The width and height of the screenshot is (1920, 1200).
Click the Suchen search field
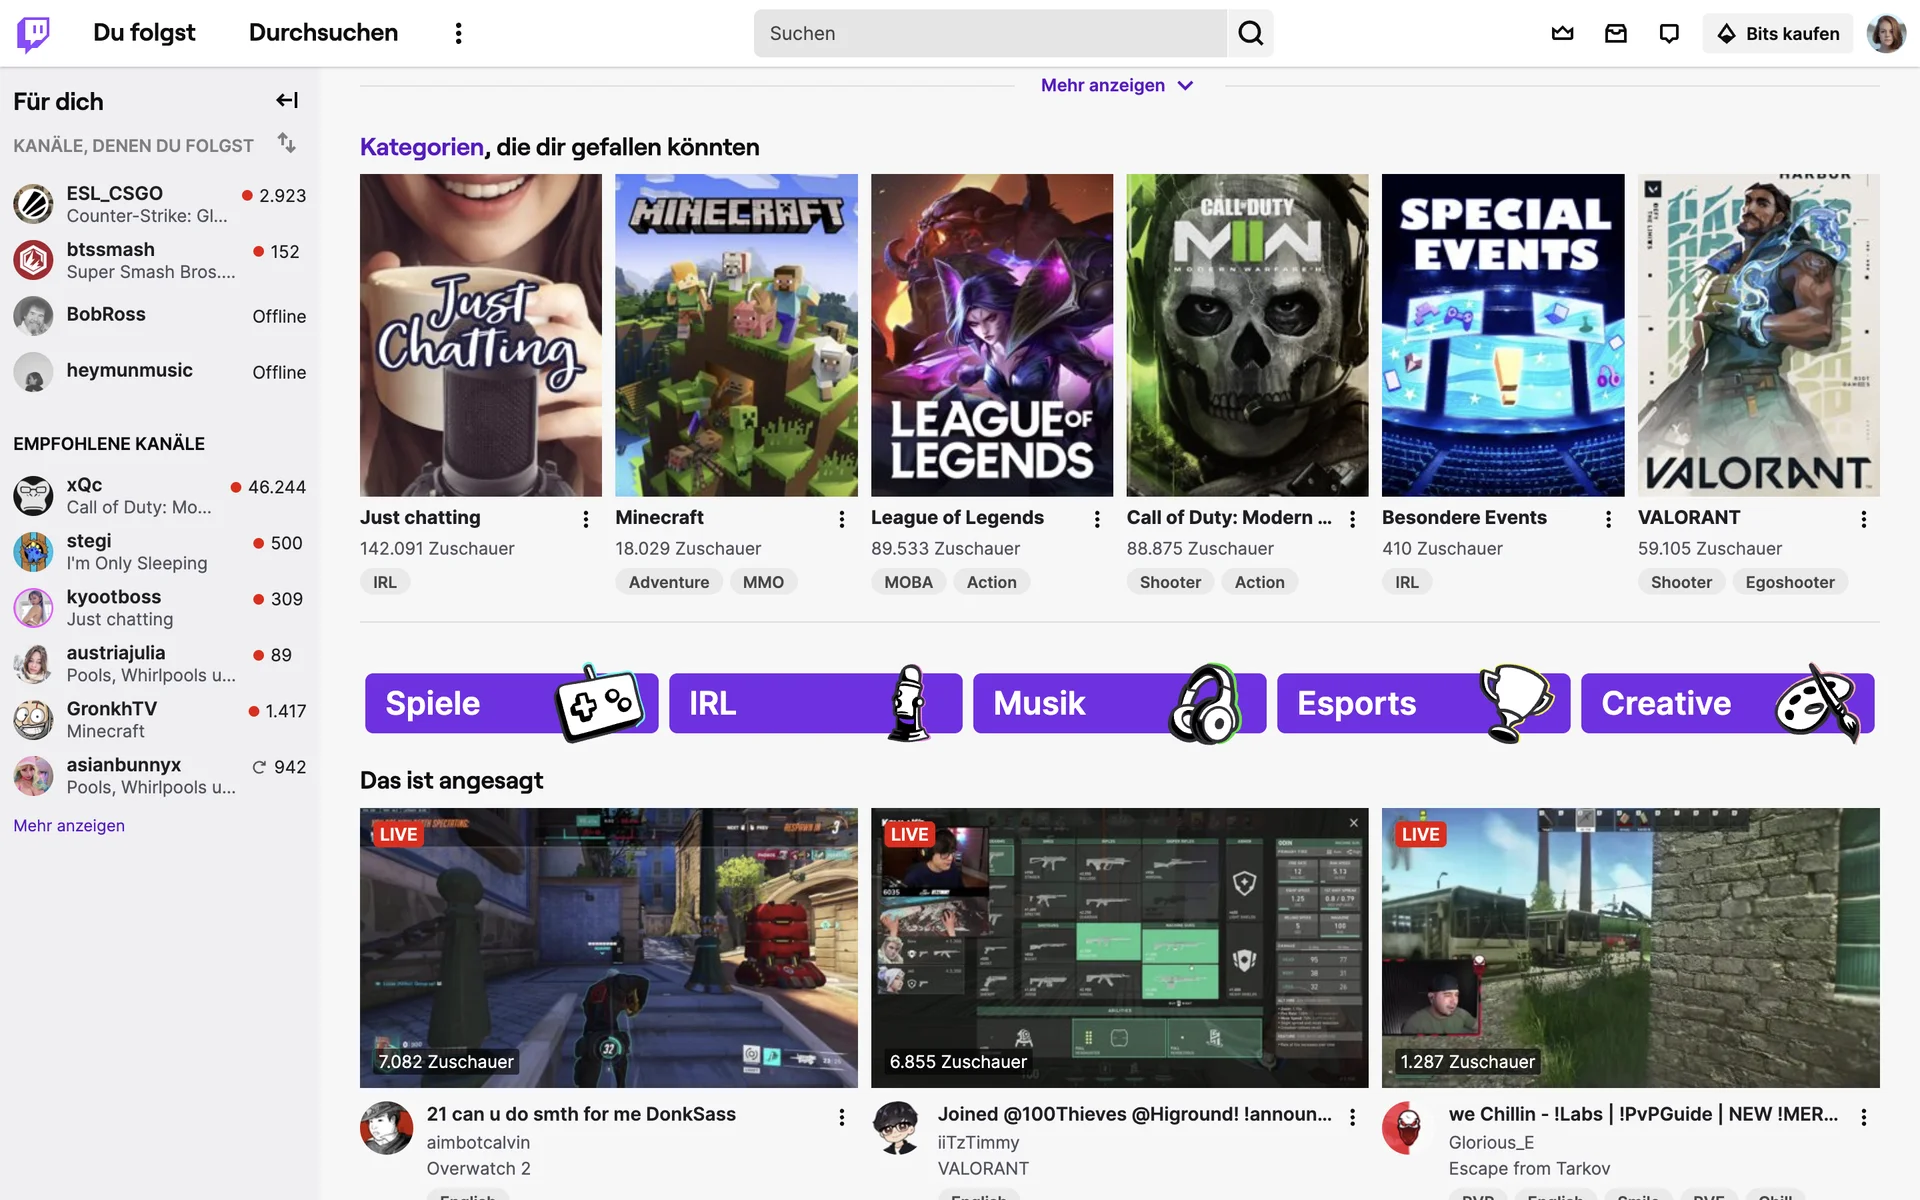point(989,33)
